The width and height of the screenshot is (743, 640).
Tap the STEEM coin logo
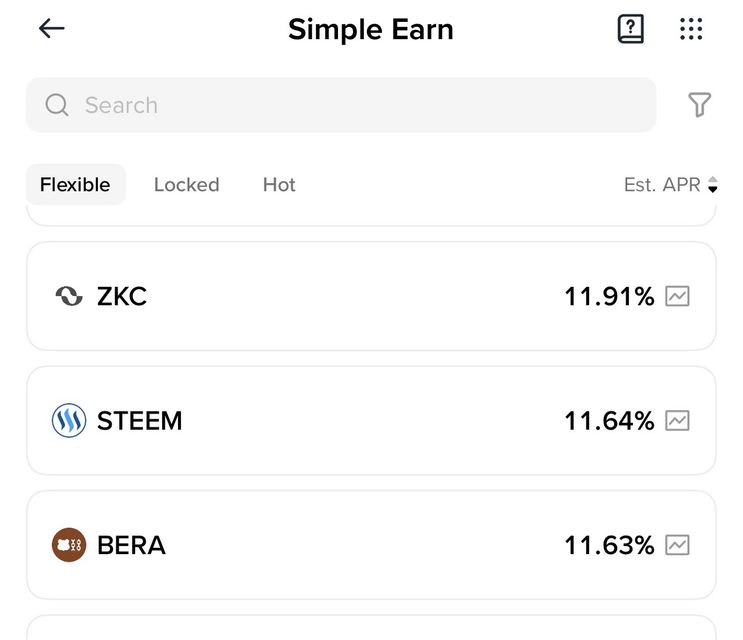pyautogui.click(x=69, y=421)
